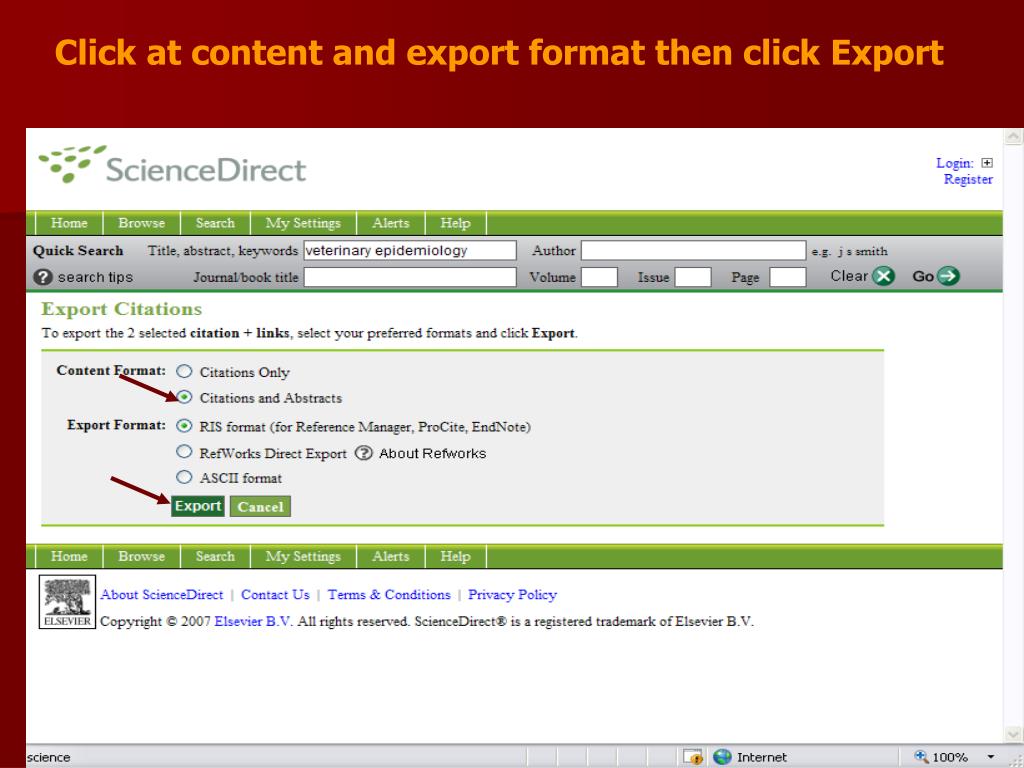Click the Clear X icon

coord(883,276)
